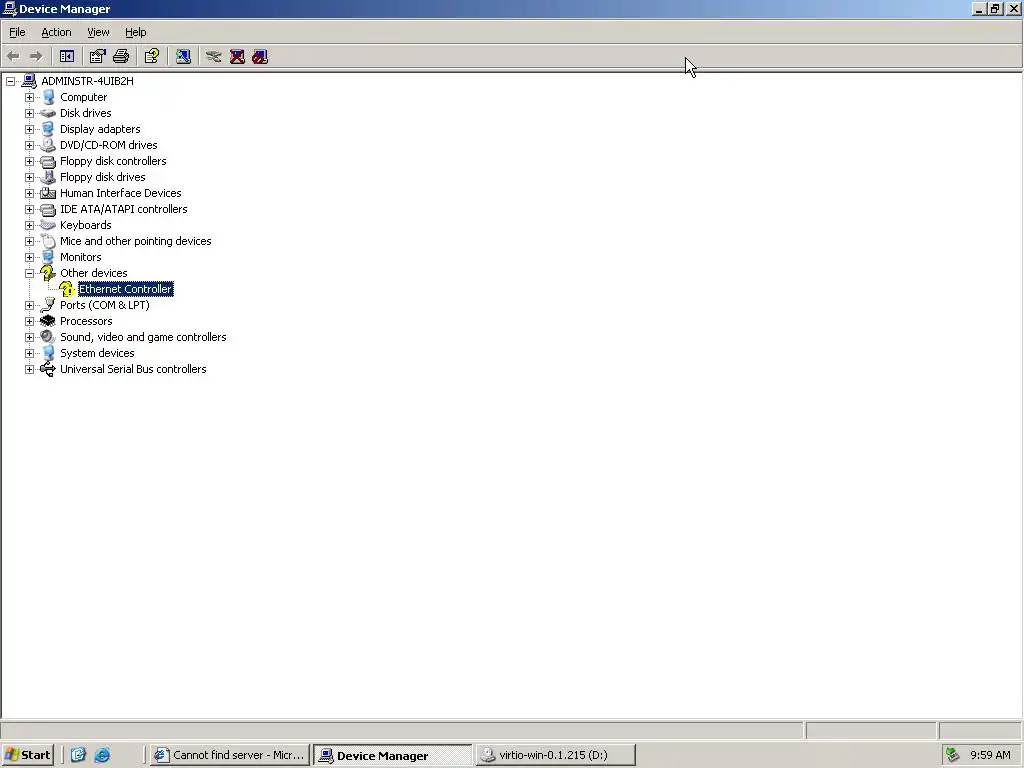
Task: Expand the Ports (COM & LPT) category
Action: pos(29,305)
